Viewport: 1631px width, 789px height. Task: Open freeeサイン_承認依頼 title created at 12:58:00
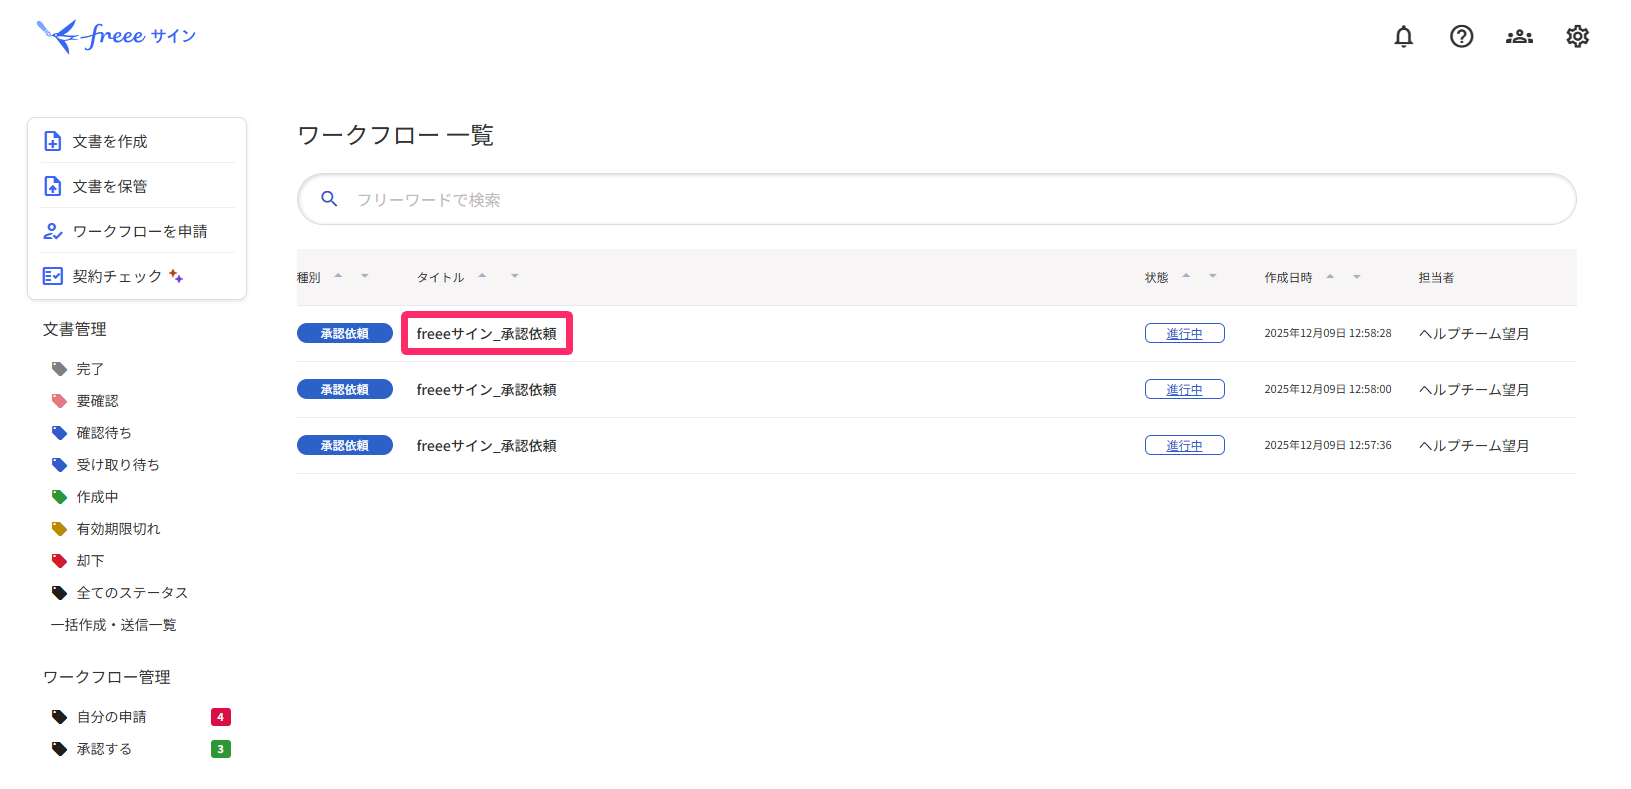pos(487,390)
